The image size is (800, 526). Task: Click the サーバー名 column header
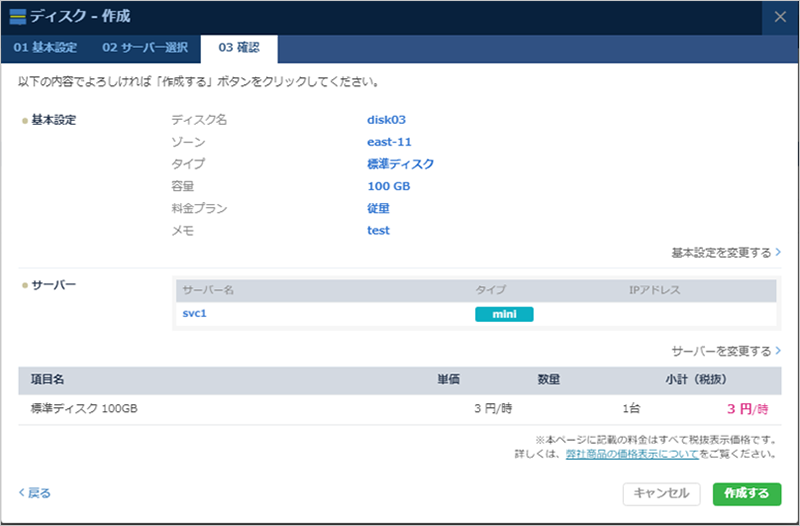point(207,290)
